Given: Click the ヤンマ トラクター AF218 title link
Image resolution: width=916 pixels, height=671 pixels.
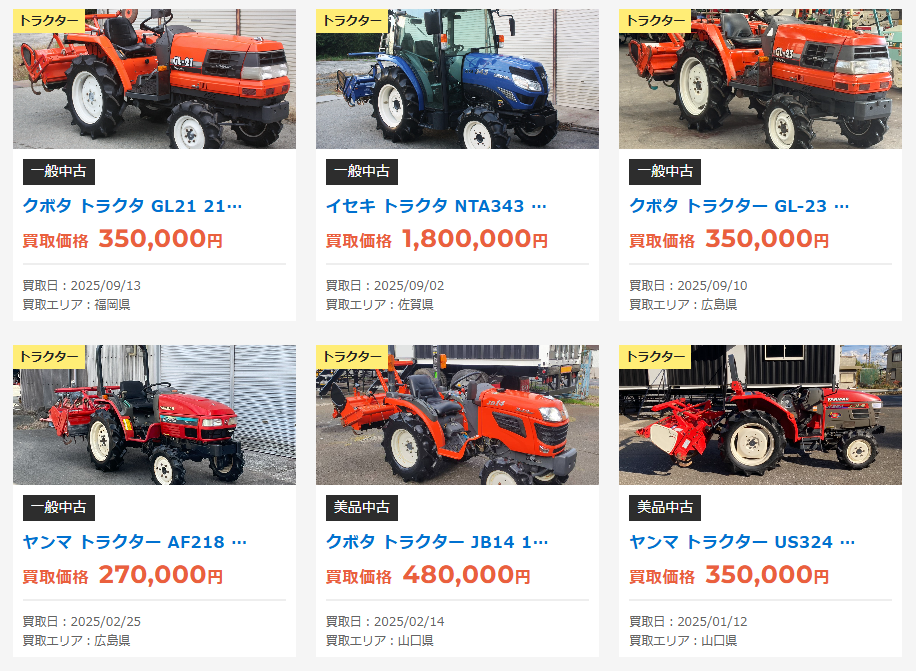Looking at the screenshot, I should click(134, 542).
